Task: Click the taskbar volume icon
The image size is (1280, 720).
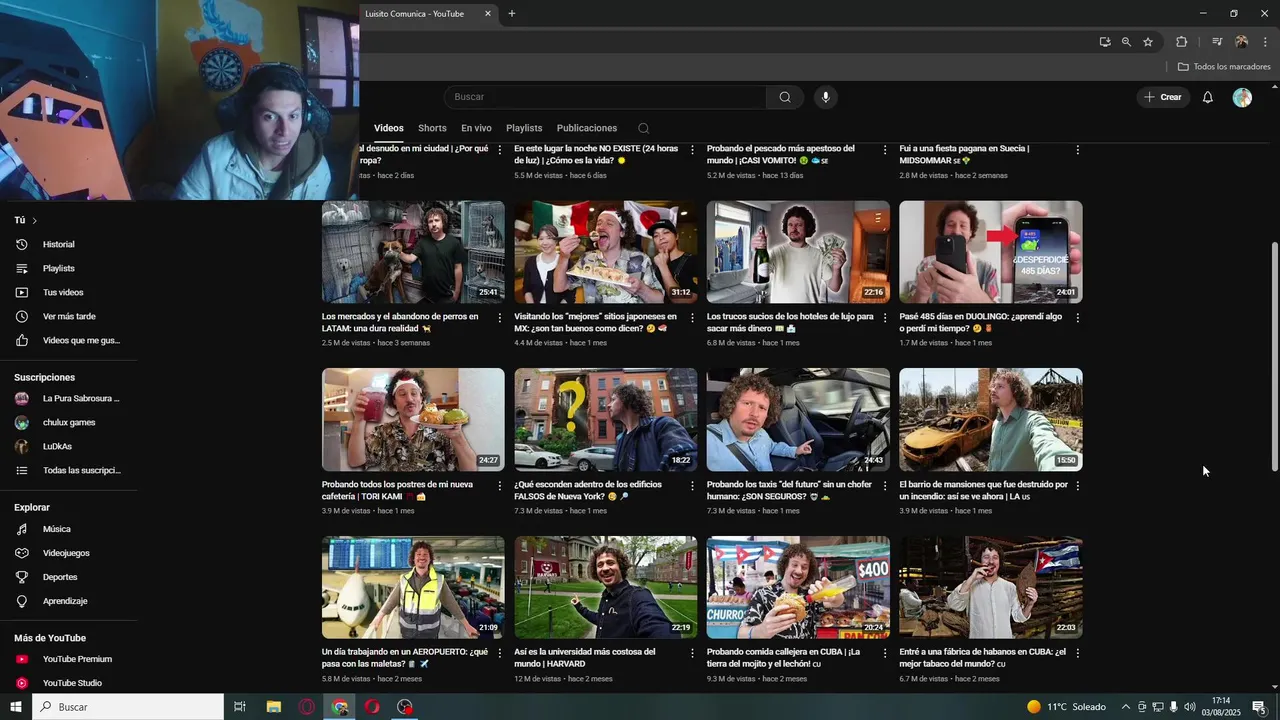Action: (1189, 707)
